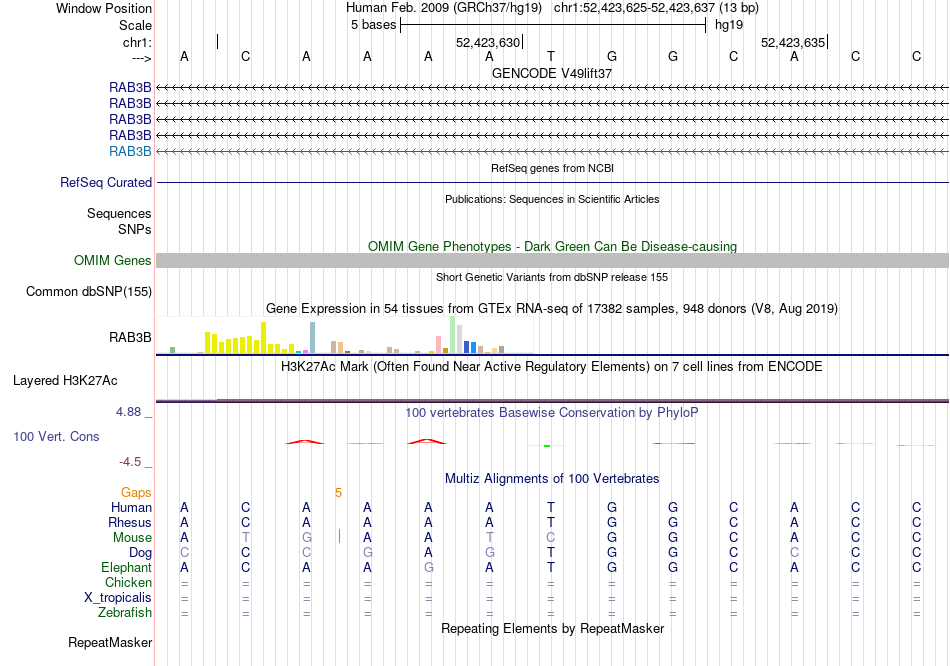Click the Common dbSNP(155) track label
The image size is (950, 666).
[x=89, y=291]
